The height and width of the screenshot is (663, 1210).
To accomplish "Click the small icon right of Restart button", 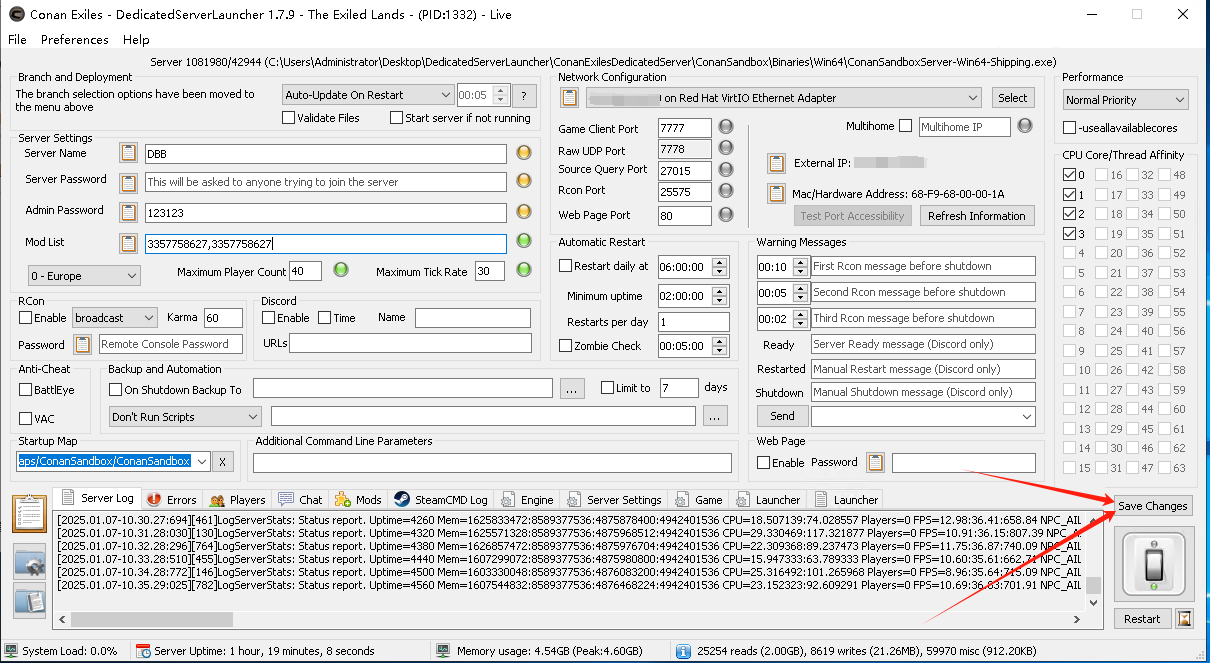I will click(1184, 619).
